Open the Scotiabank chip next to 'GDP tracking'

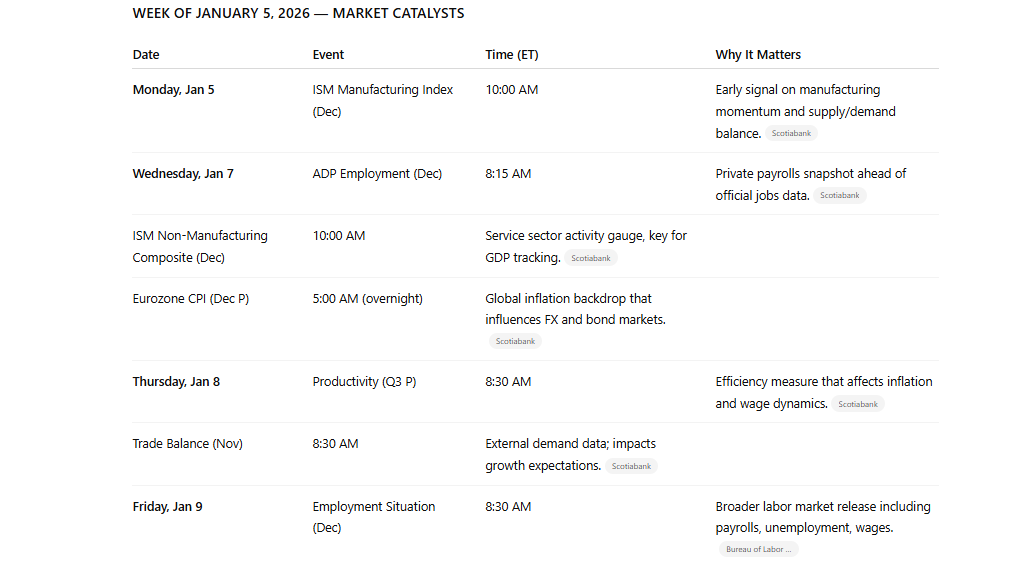pyautogui.click(x=591, y=258)
